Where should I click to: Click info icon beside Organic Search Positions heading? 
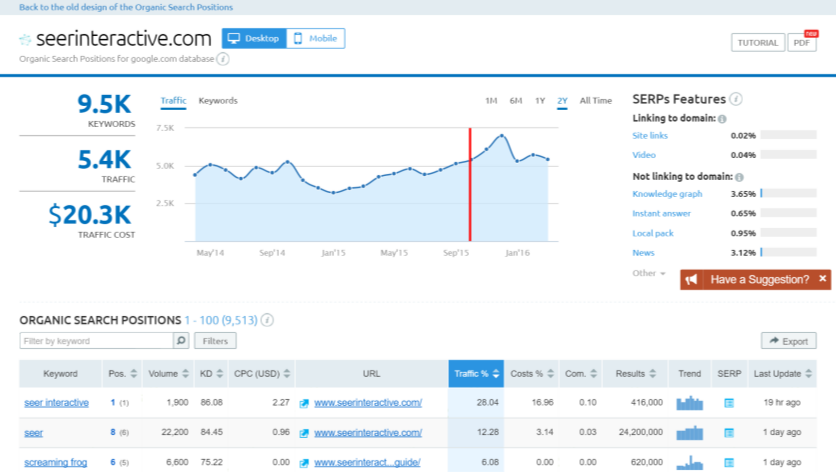coord(267,321)
